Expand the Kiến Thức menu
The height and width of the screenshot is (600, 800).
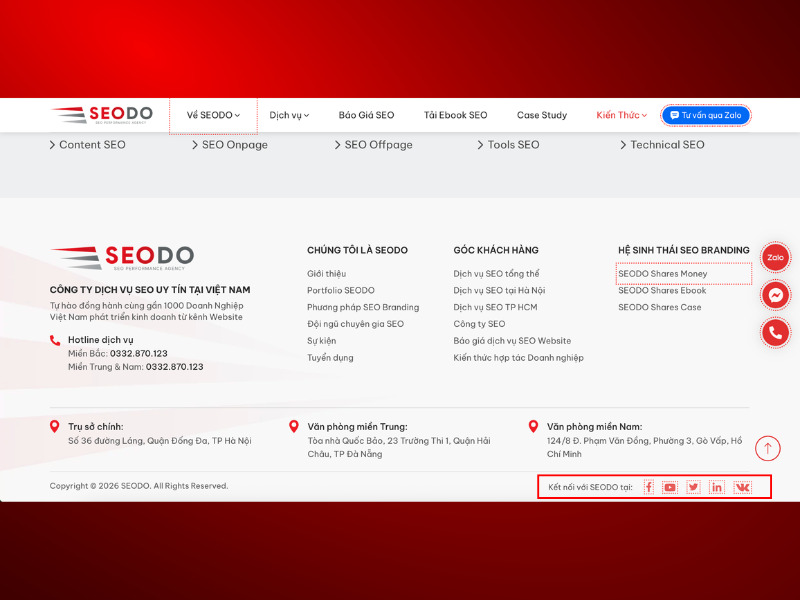point(621,115)
